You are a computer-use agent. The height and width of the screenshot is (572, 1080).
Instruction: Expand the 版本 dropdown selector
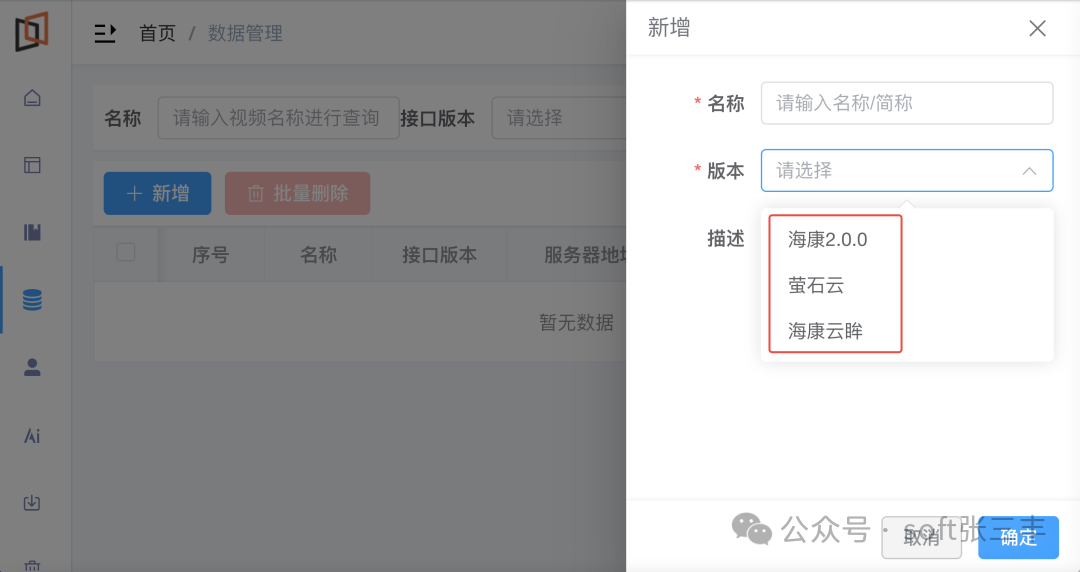click(x=906, y=170)
